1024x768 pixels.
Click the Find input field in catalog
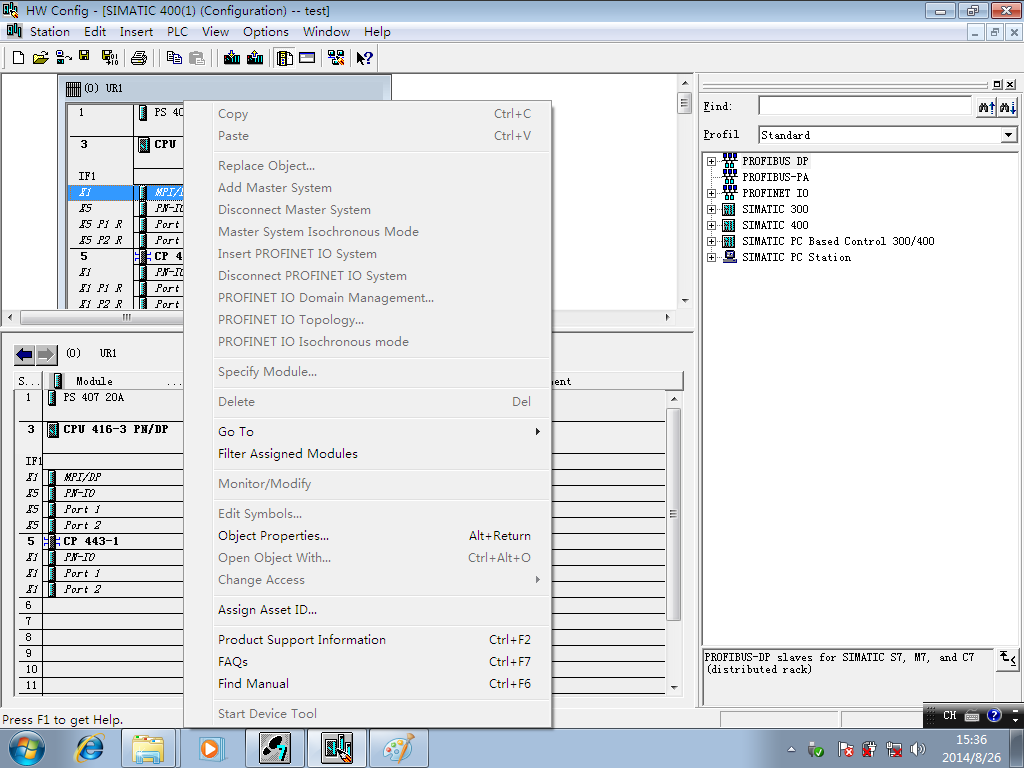[x=865, y=106]
